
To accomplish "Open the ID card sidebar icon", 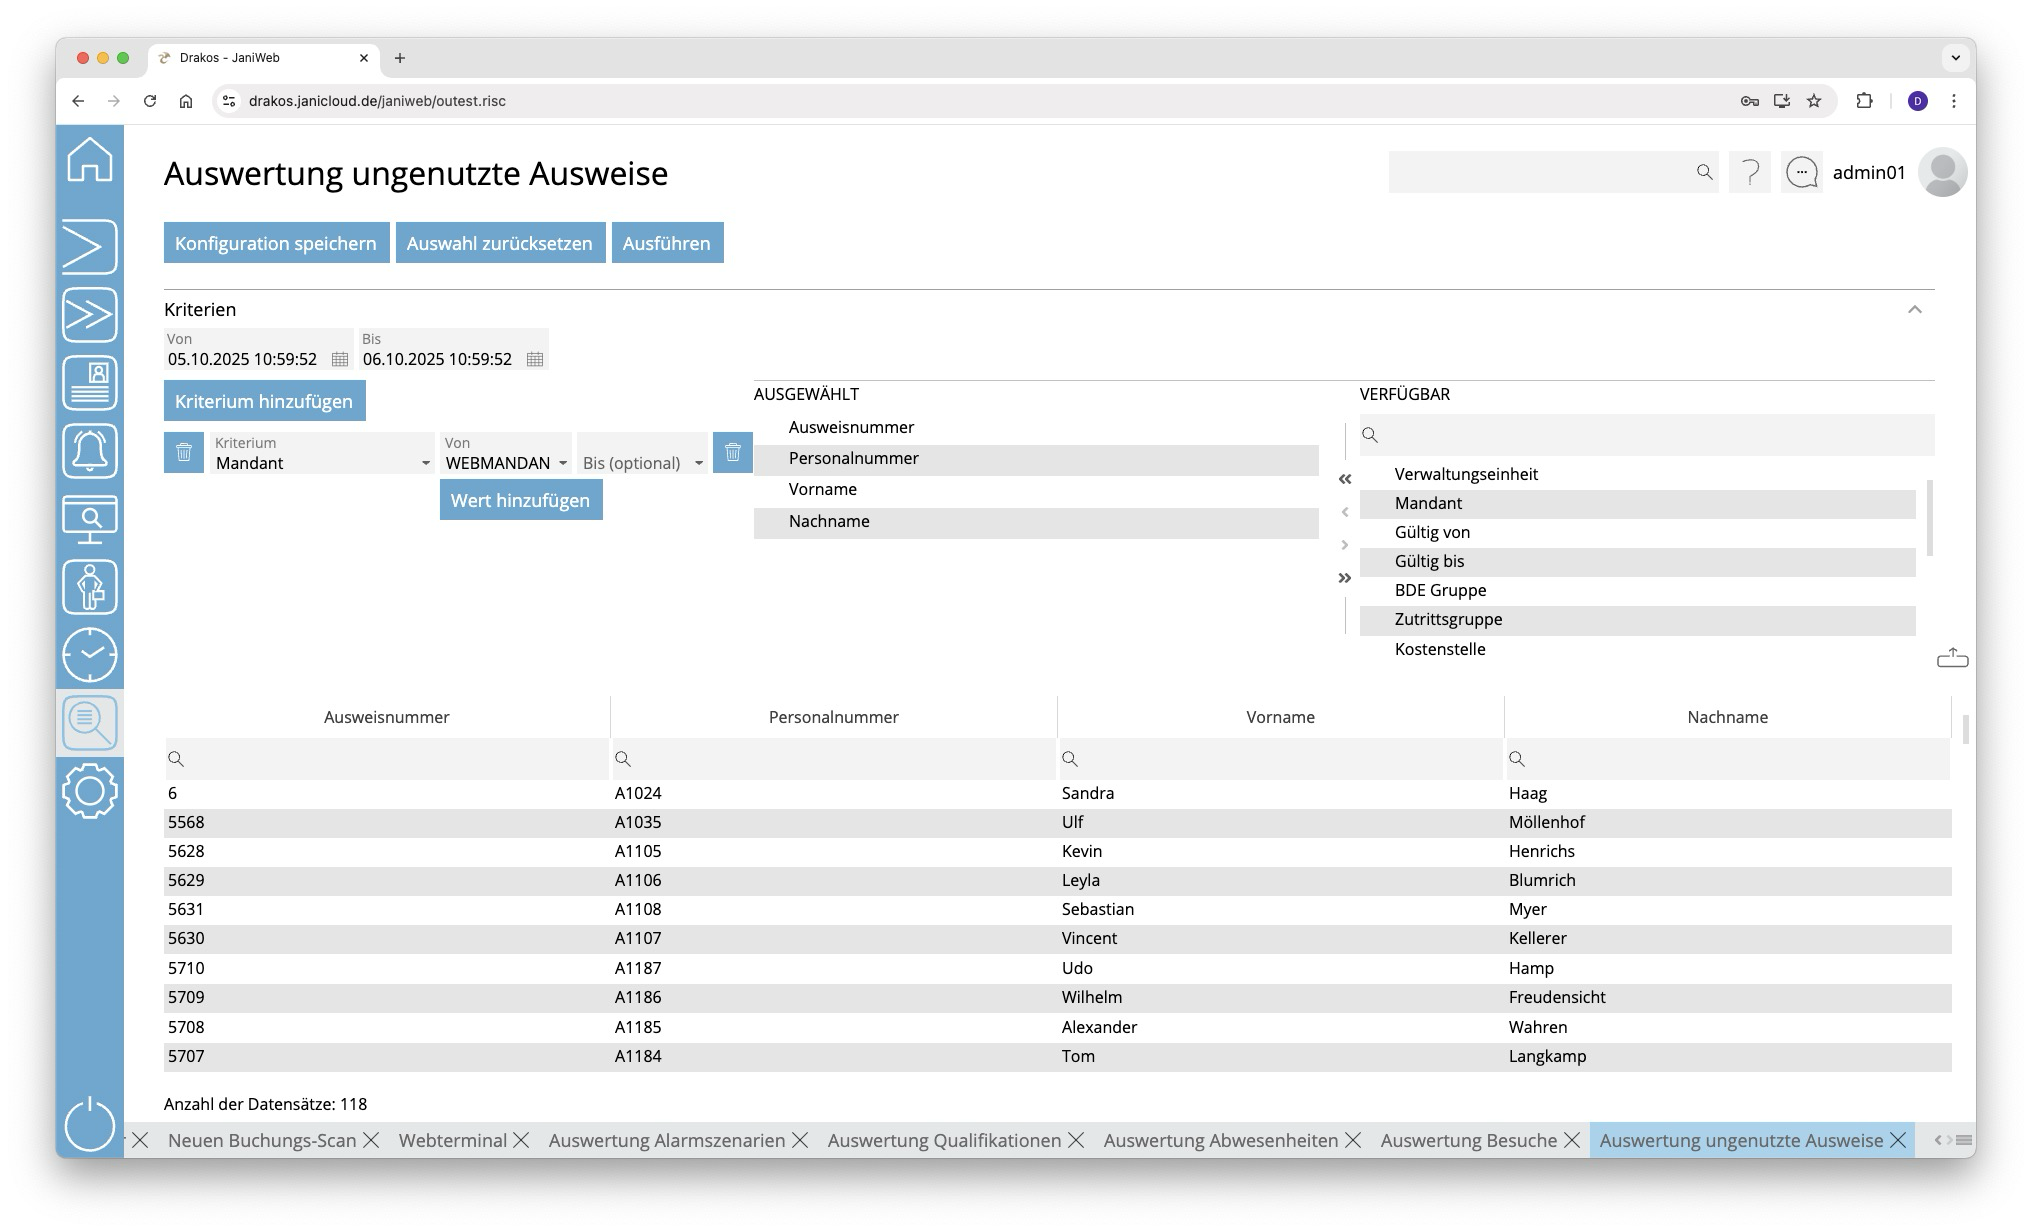I will coord(90,383).
